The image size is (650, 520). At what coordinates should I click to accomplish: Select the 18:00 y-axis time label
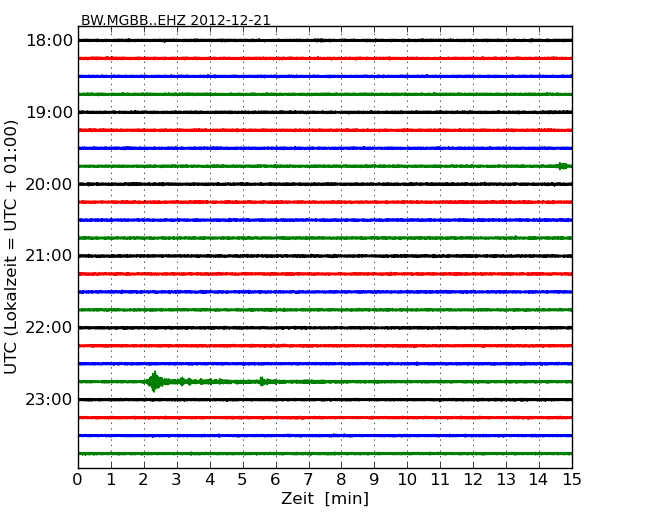click(49, 41)
